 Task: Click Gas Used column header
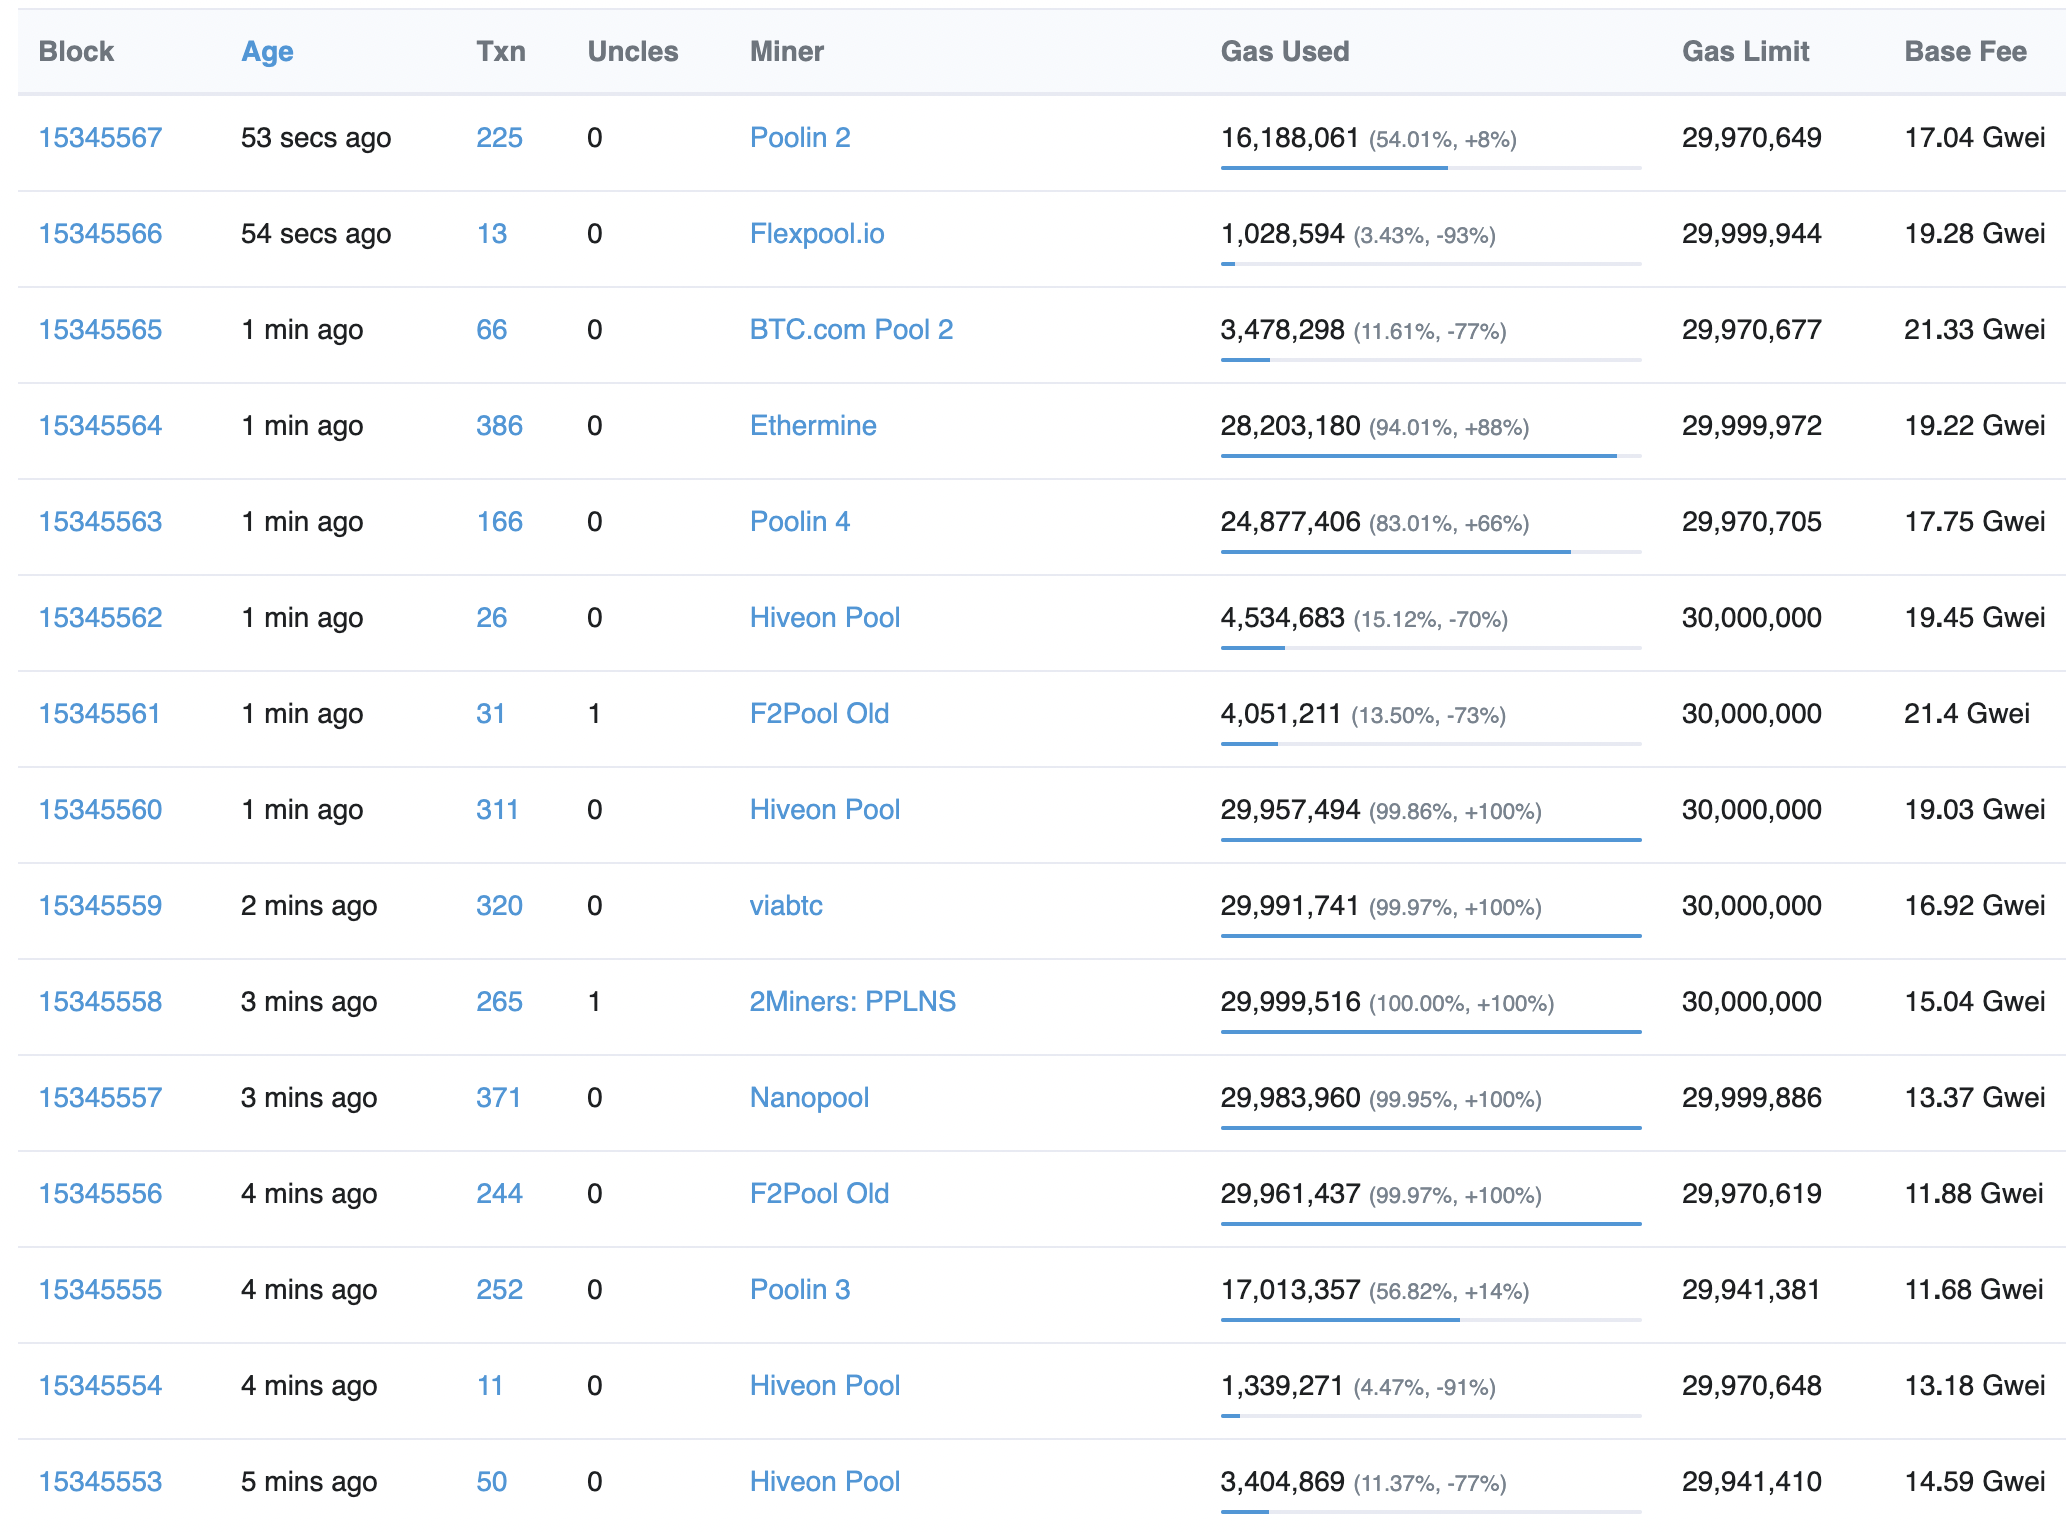click(x=1284, y=52)
